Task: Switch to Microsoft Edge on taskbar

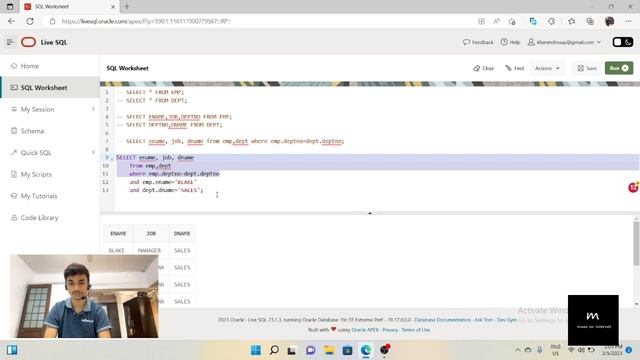Action: point(366,350)
